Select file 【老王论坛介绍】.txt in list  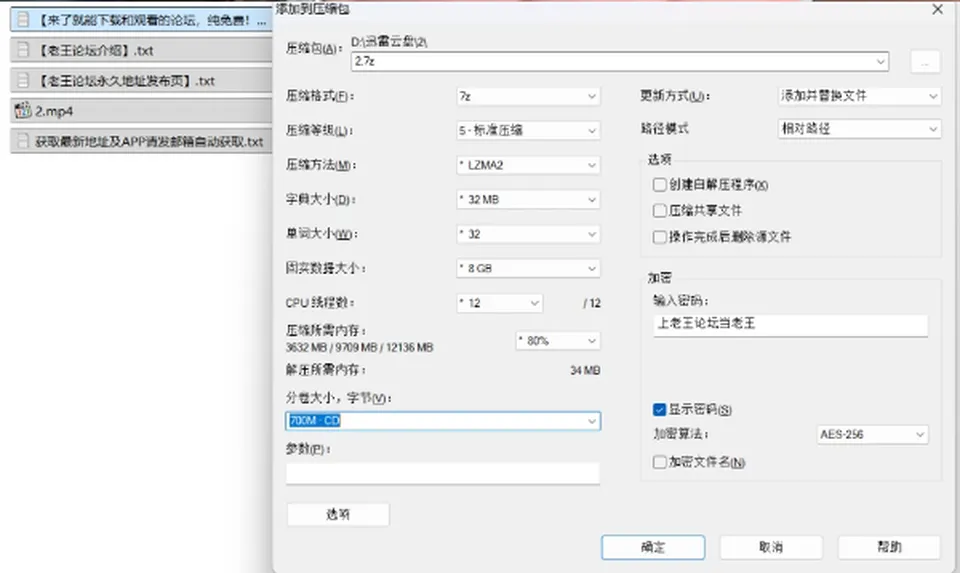point(141,50)
